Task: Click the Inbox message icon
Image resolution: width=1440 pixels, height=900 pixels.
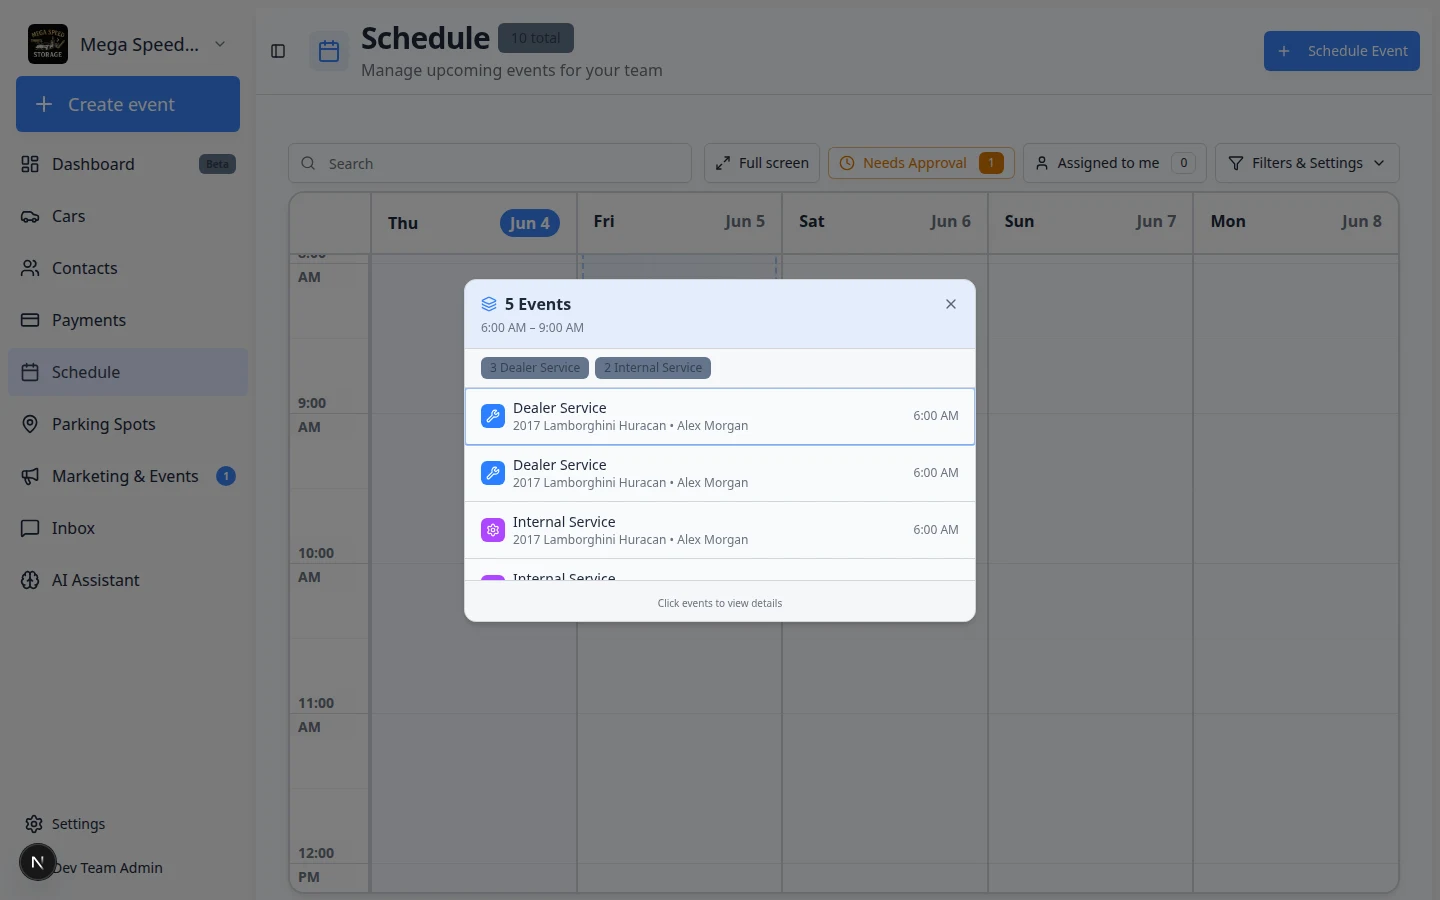Action: tap(30, 528)
